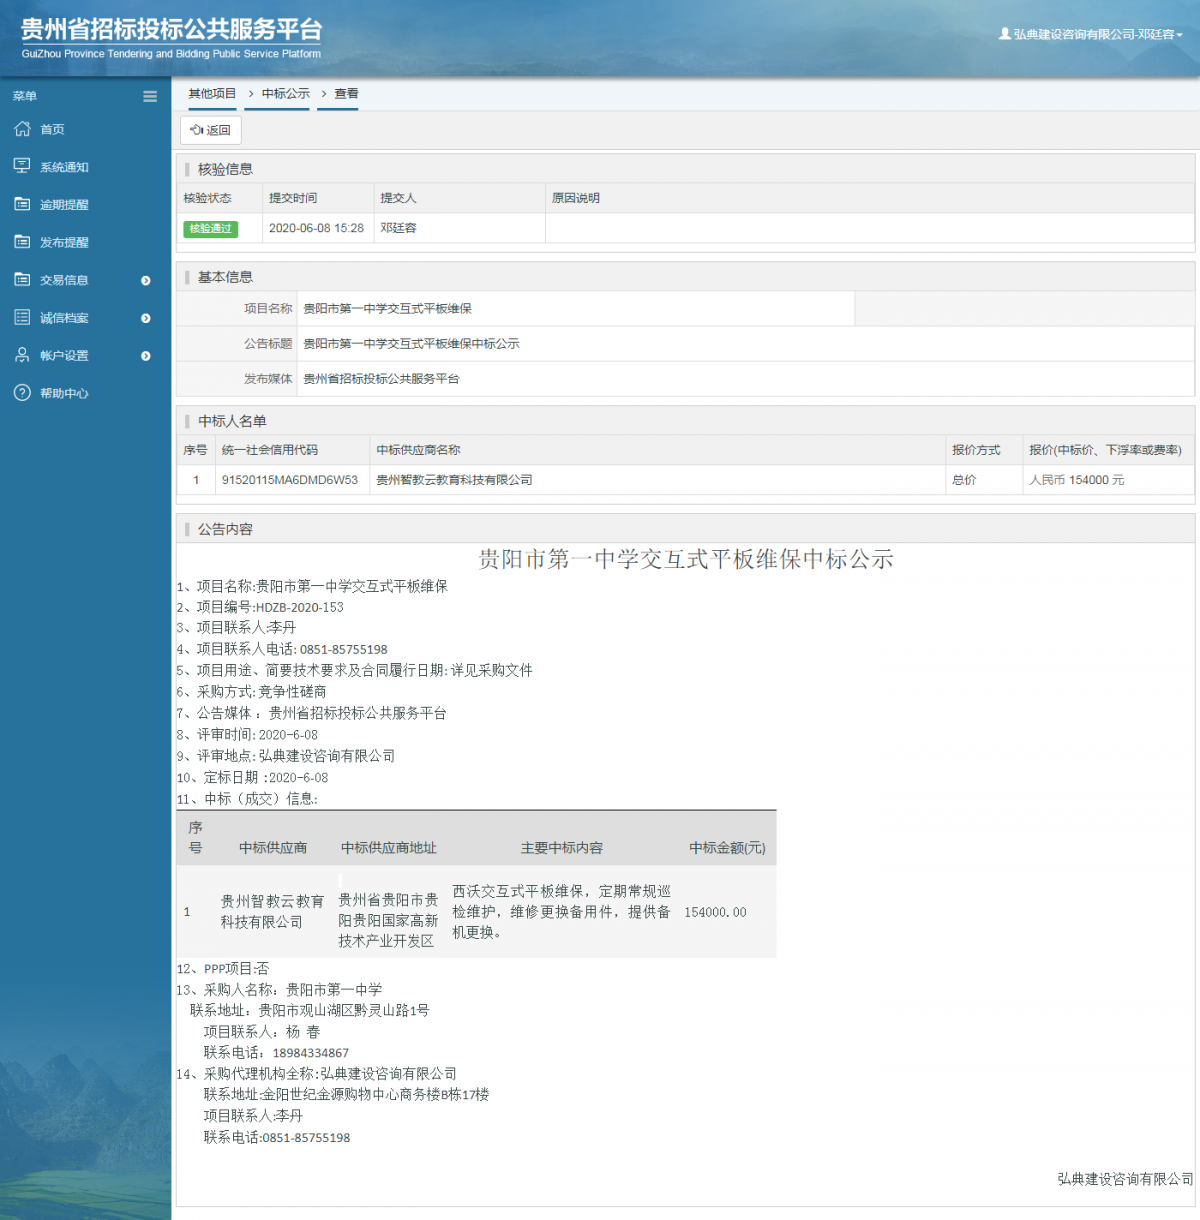Click the phone number 18984334867
The width and height of the screenshot is (1200, 1220).
(310, 1053)
